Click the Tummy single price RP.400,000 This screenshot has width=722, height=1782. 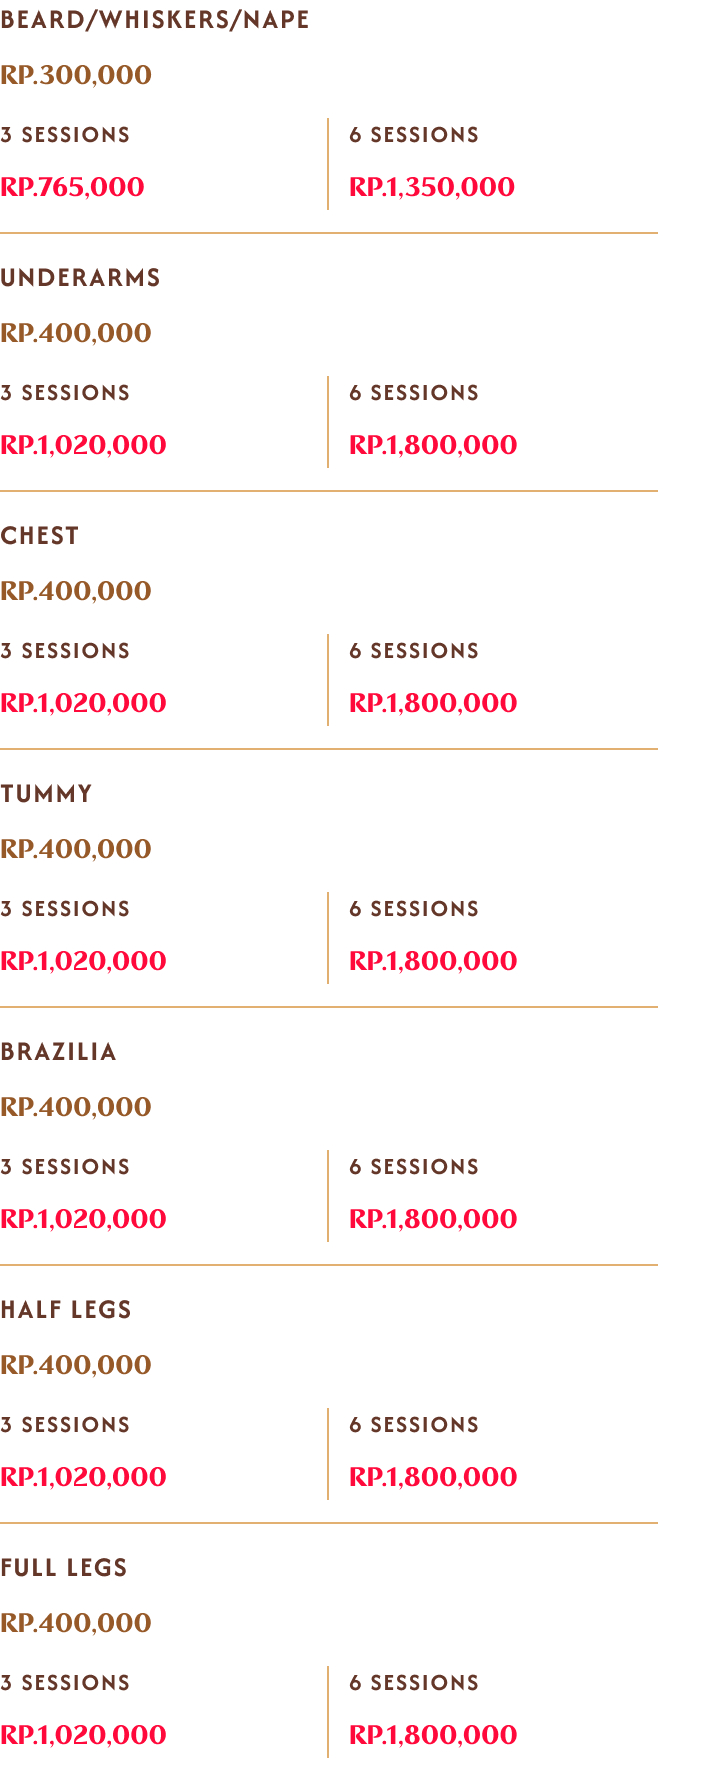coord(76,849)
